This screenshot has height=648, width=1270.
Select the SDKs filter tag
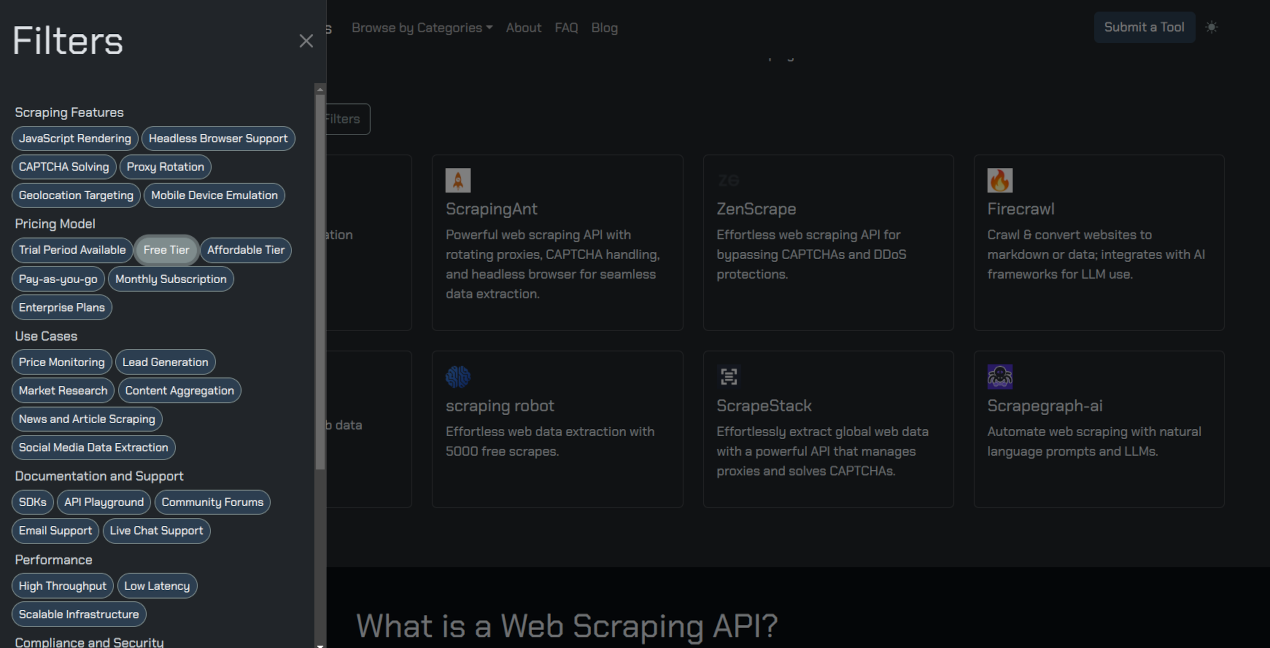tap(33, 502)
